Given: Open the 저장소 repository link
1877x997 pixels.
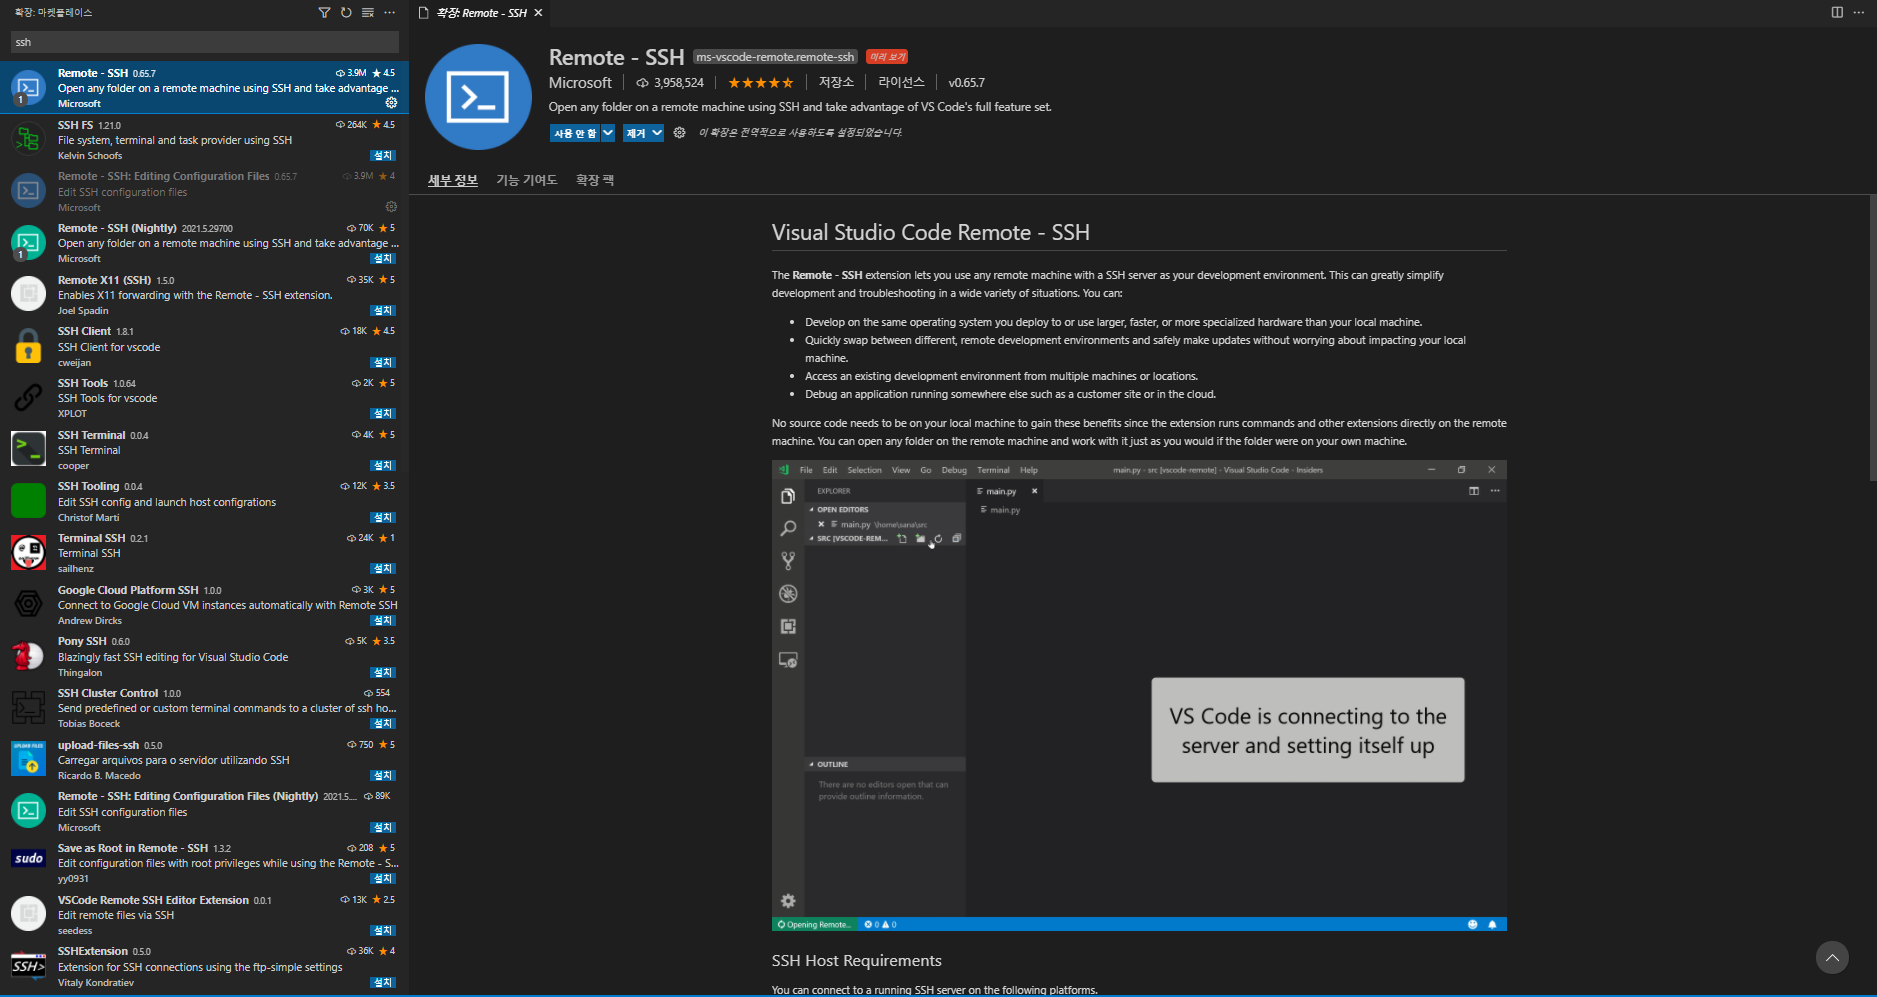Looking at the screenshot, I should tap(836, 82).
